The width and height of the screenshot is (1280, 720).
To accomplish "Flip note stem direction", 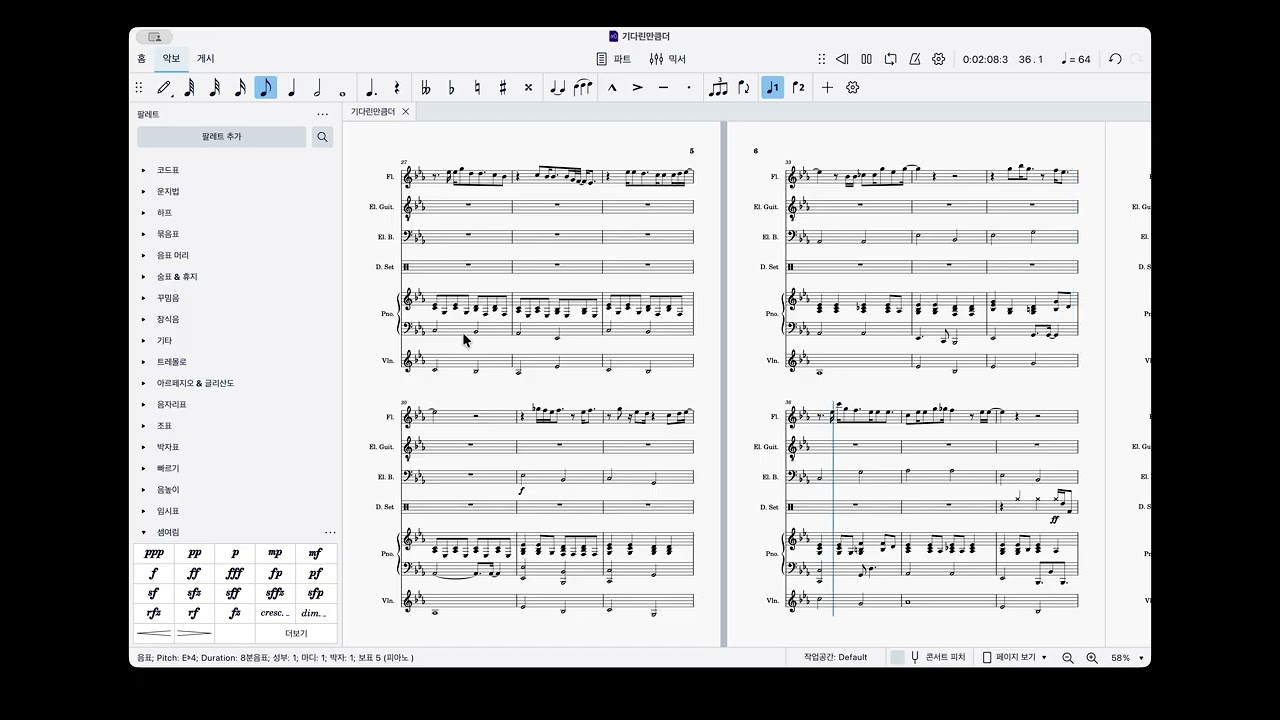I will [x=743, y=88].
